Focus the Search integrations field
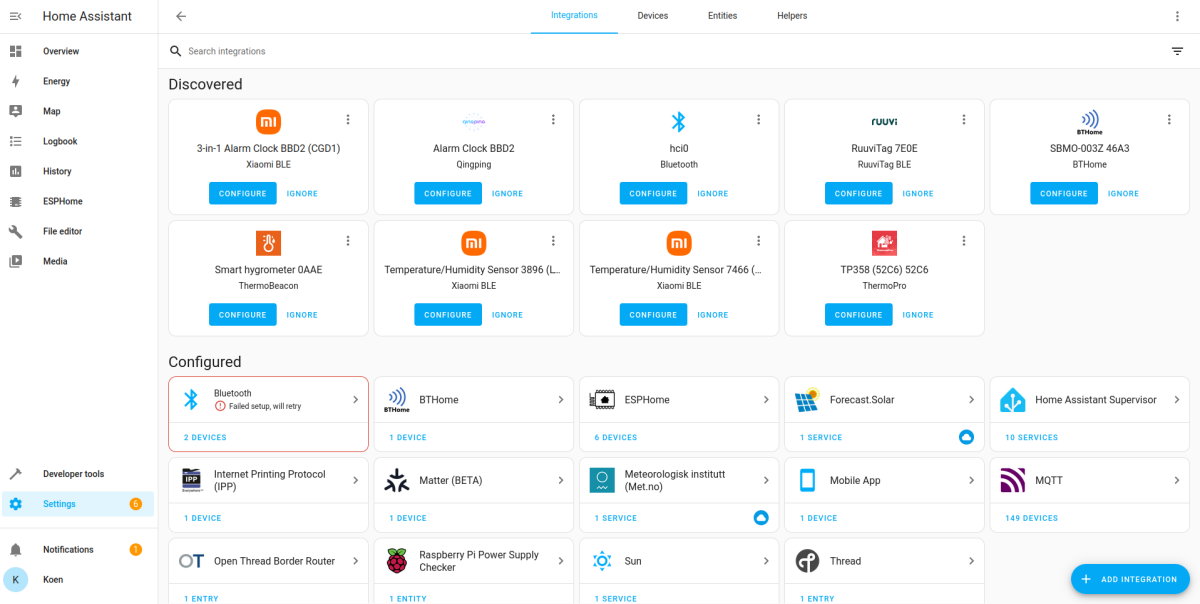The height and width of the screenshot is (604, 1200). click(670, 51)
